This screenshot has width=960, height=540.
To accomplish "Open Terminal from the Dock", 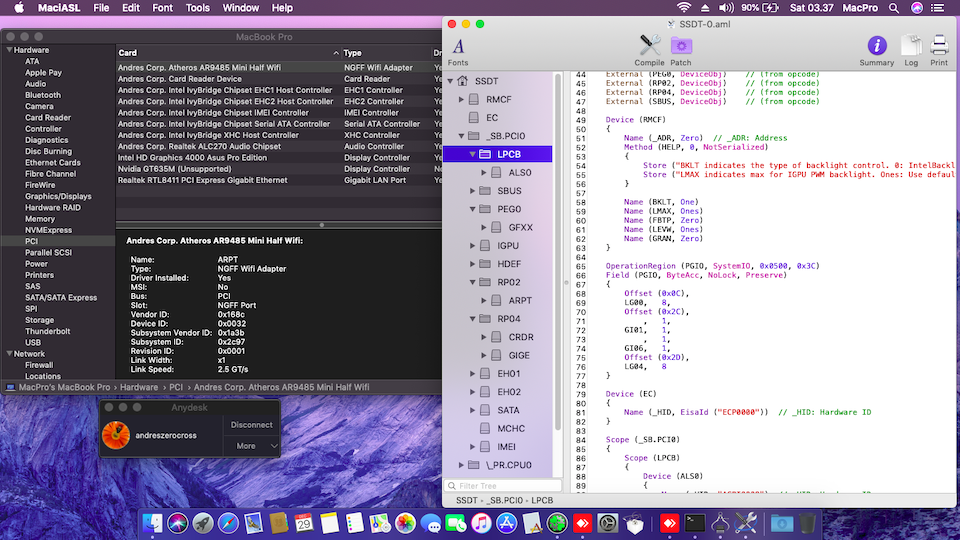I will click(694, 523).
